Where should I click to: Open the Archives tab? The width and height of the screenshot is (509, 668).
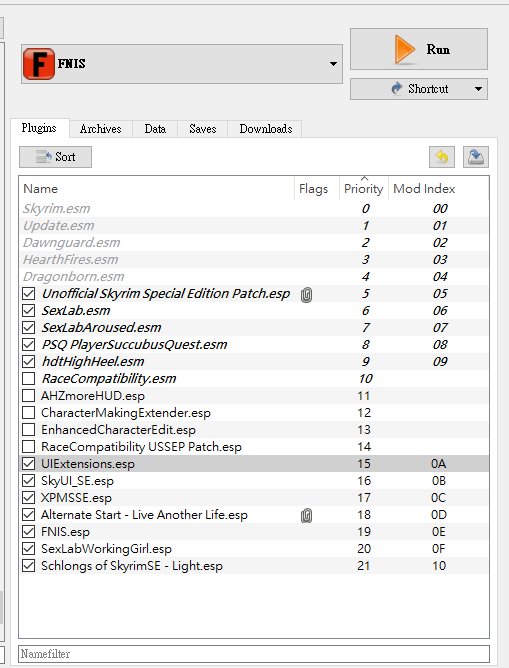101,129
